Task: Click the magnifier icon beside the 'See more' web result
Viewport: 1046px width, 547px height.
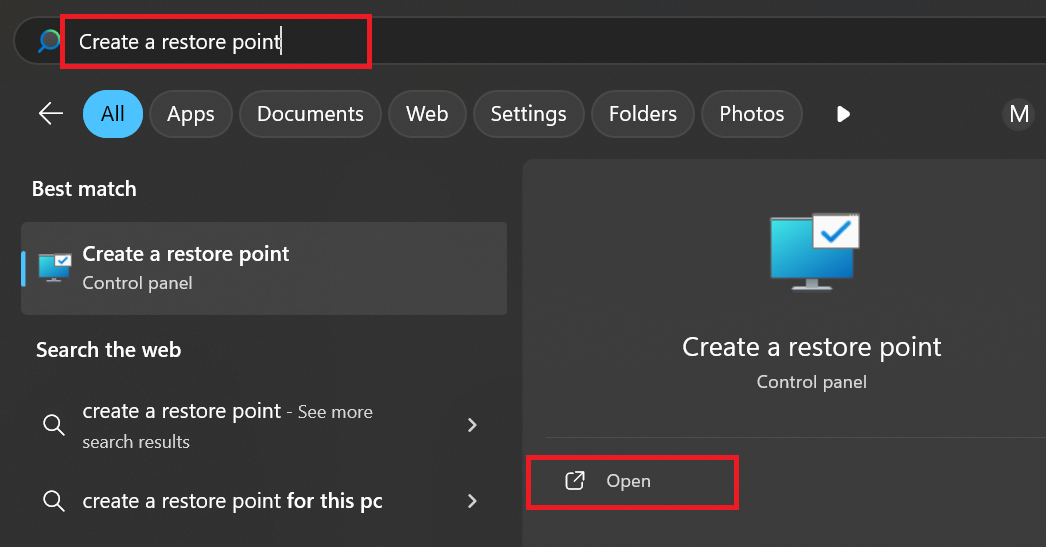Action: tap(54, 425)
